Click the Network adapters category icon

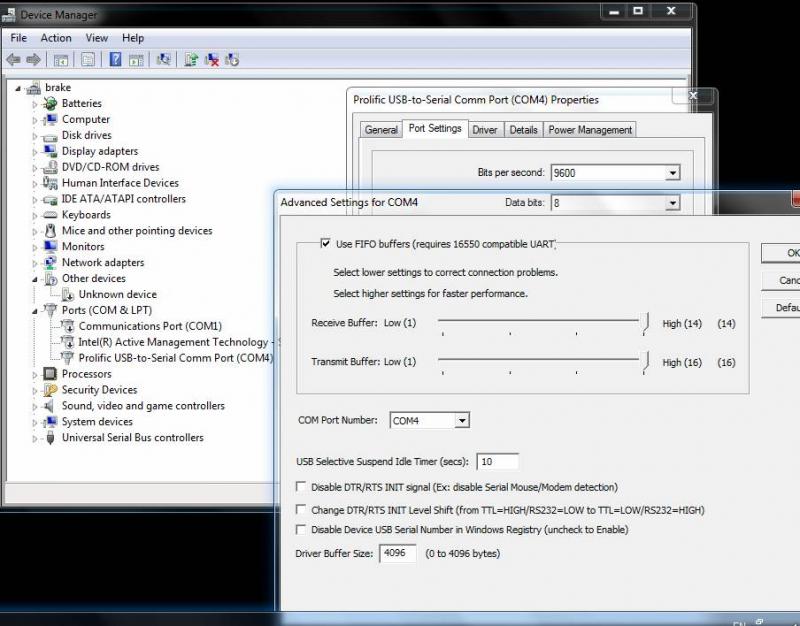pos(50,262)
